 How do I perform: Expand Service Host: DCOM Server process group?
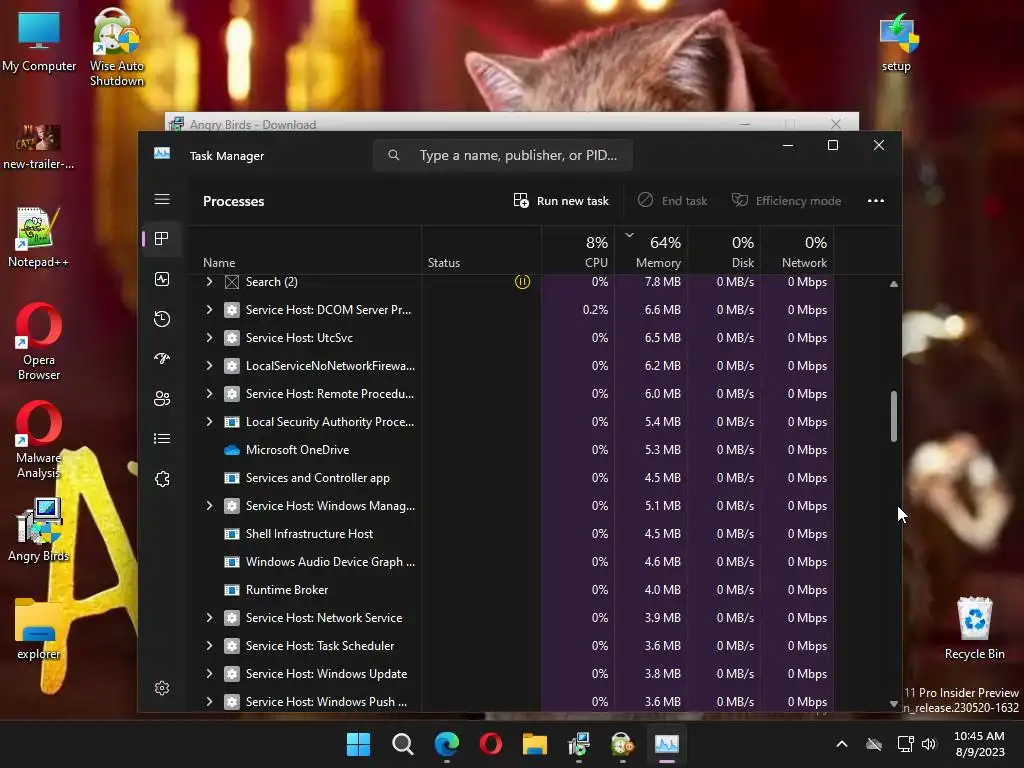[x=209, y=310]
